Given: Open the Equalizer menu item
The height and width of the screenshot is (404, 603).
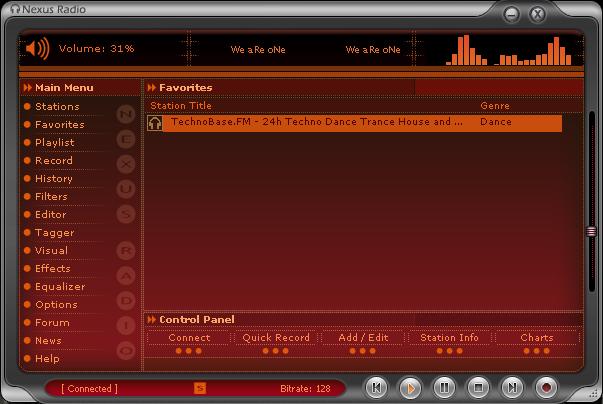Looking at the screenshot, I should pos(60,286).
